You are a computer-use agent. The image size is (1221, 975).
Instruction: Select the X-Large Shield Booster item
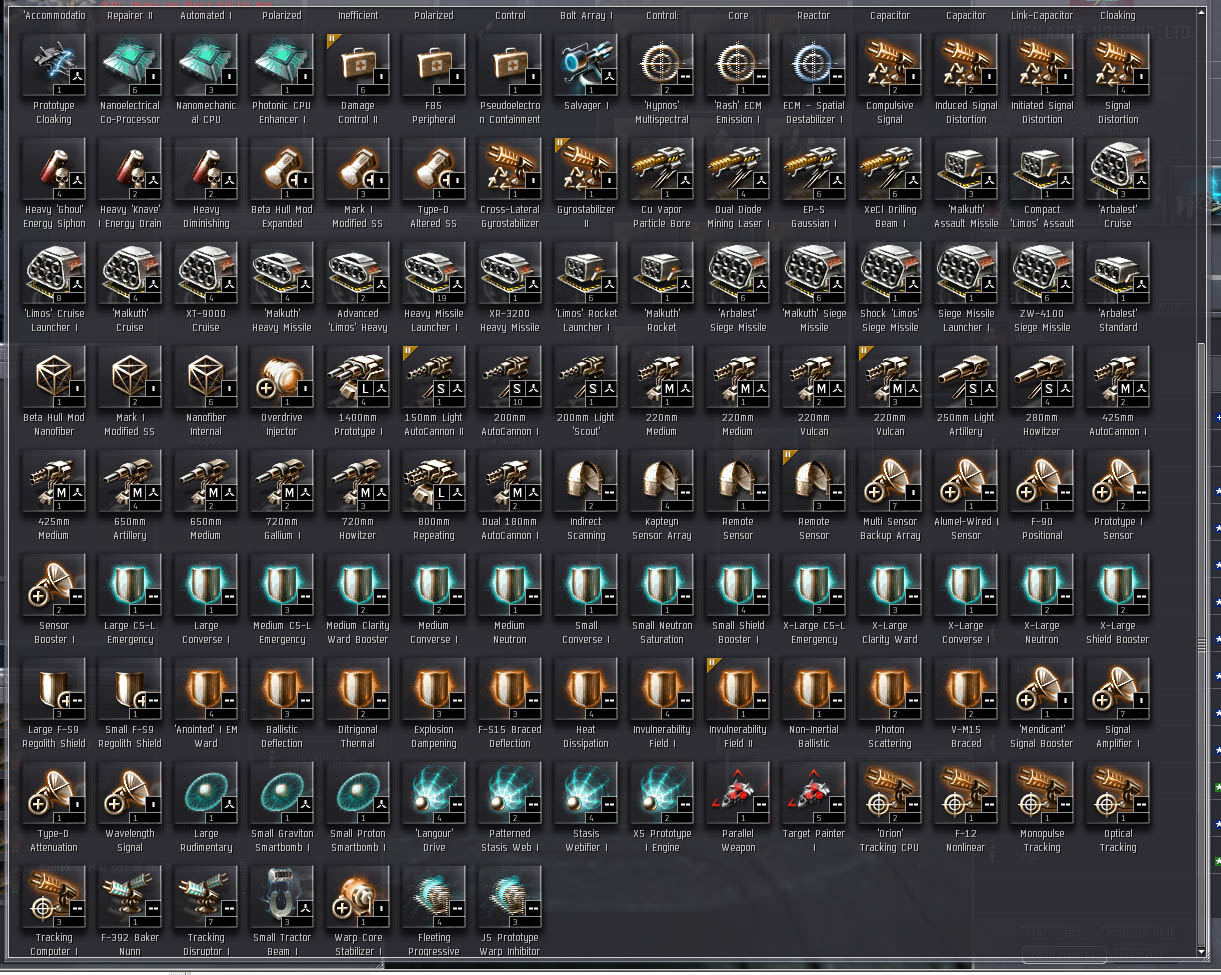point(1118,586)
